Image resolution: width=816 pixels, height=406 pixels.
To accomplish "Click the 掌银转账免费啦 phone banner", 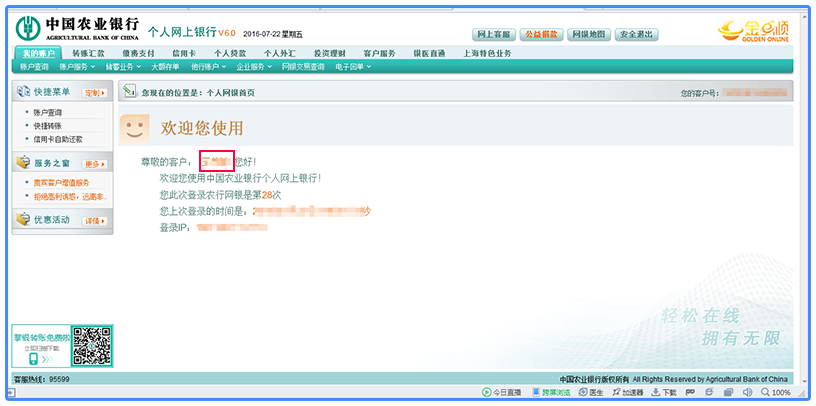I will point(42,346).
